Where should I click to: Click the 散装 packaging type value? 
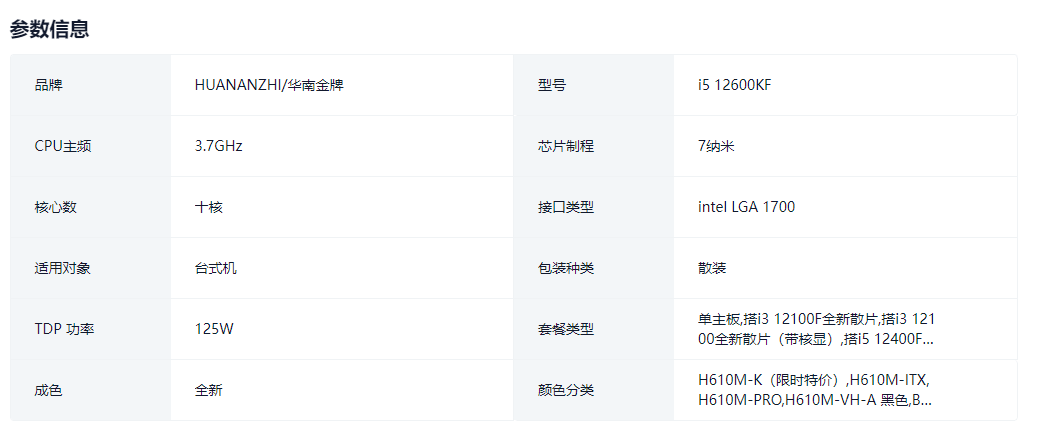click(712, 268)
